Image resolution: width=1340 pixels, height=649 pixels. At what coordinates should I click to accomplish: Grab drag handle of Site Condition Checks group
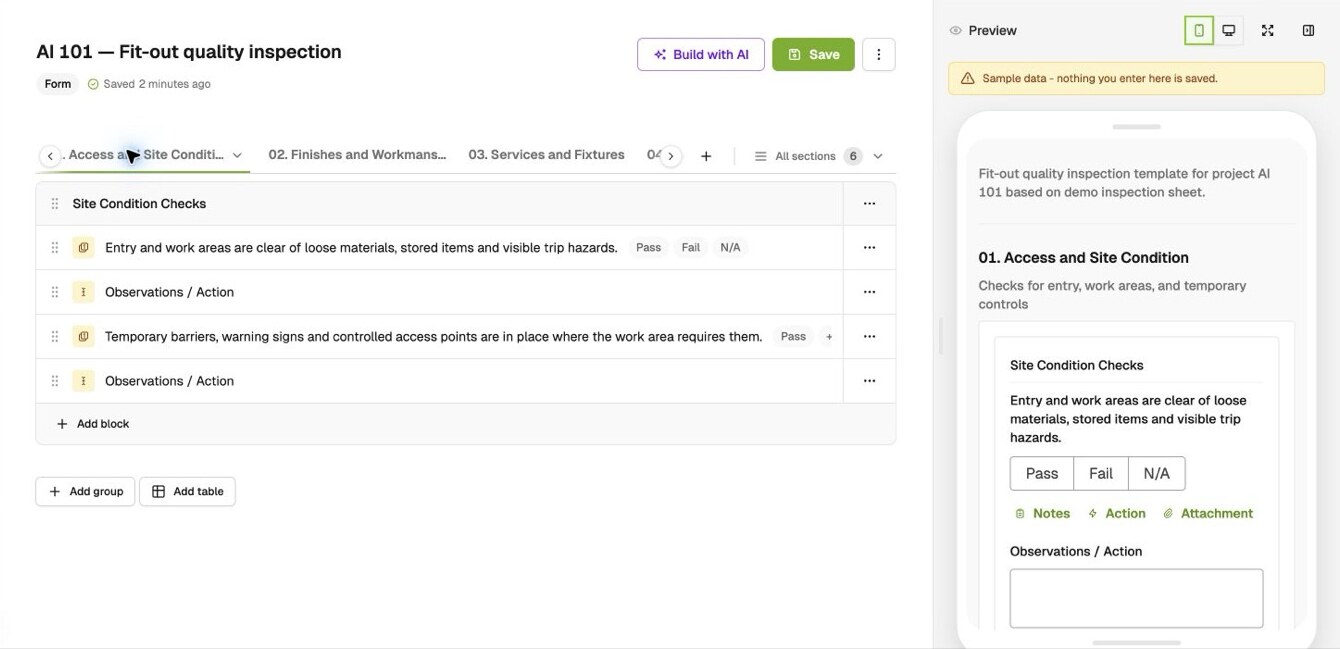click(55, 204)
